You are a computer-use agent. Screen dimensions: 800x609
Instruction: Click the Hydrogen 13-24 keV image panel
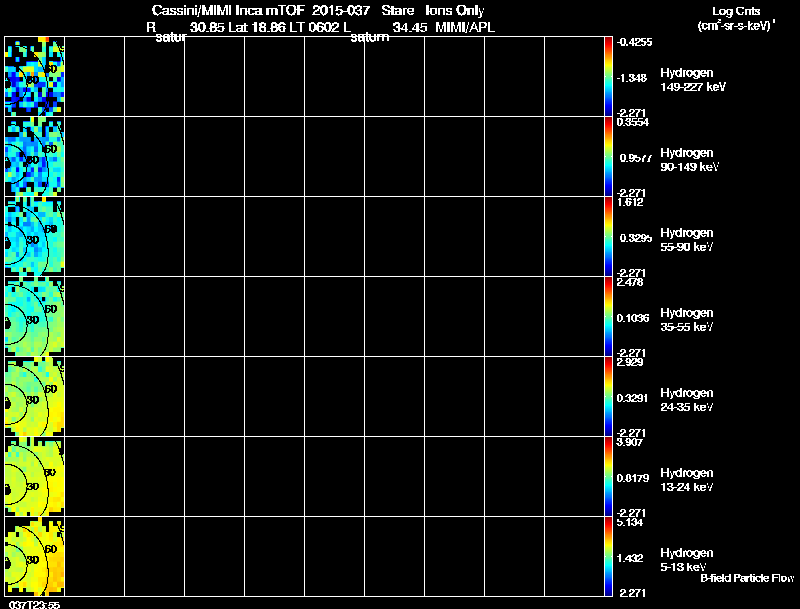tap(34, 477)
